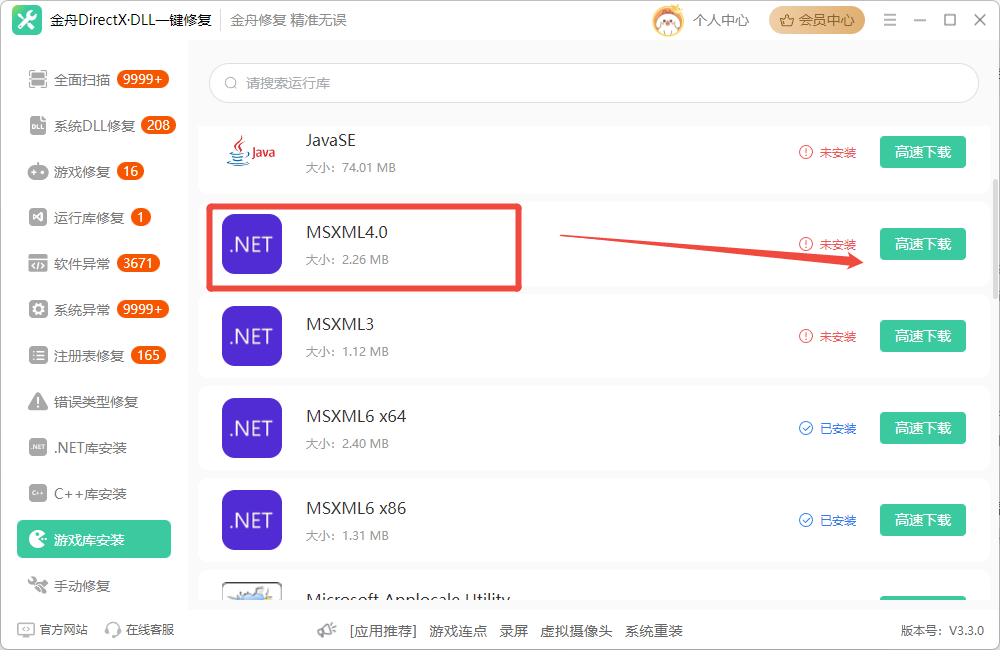The image size is (1000, 650).
Task: Open 游戏连点 recommended app link
Action: point(458,631)
